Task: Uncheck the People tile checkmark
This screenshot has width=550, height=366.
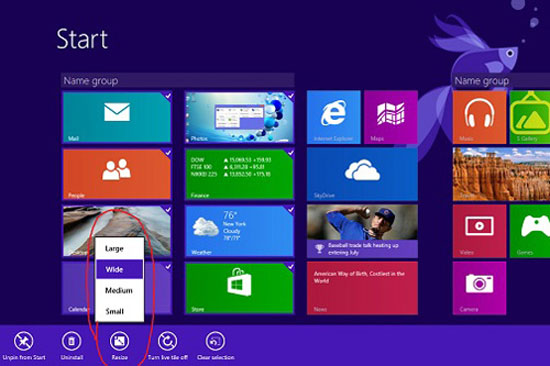Action: [x=168, y=152]
